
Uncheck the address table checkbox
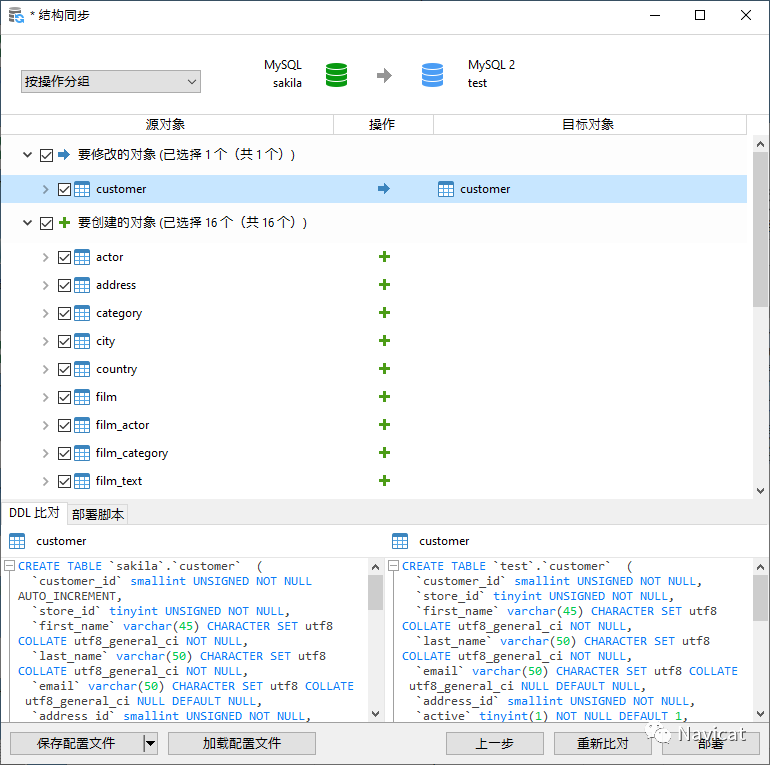[64, 285]
